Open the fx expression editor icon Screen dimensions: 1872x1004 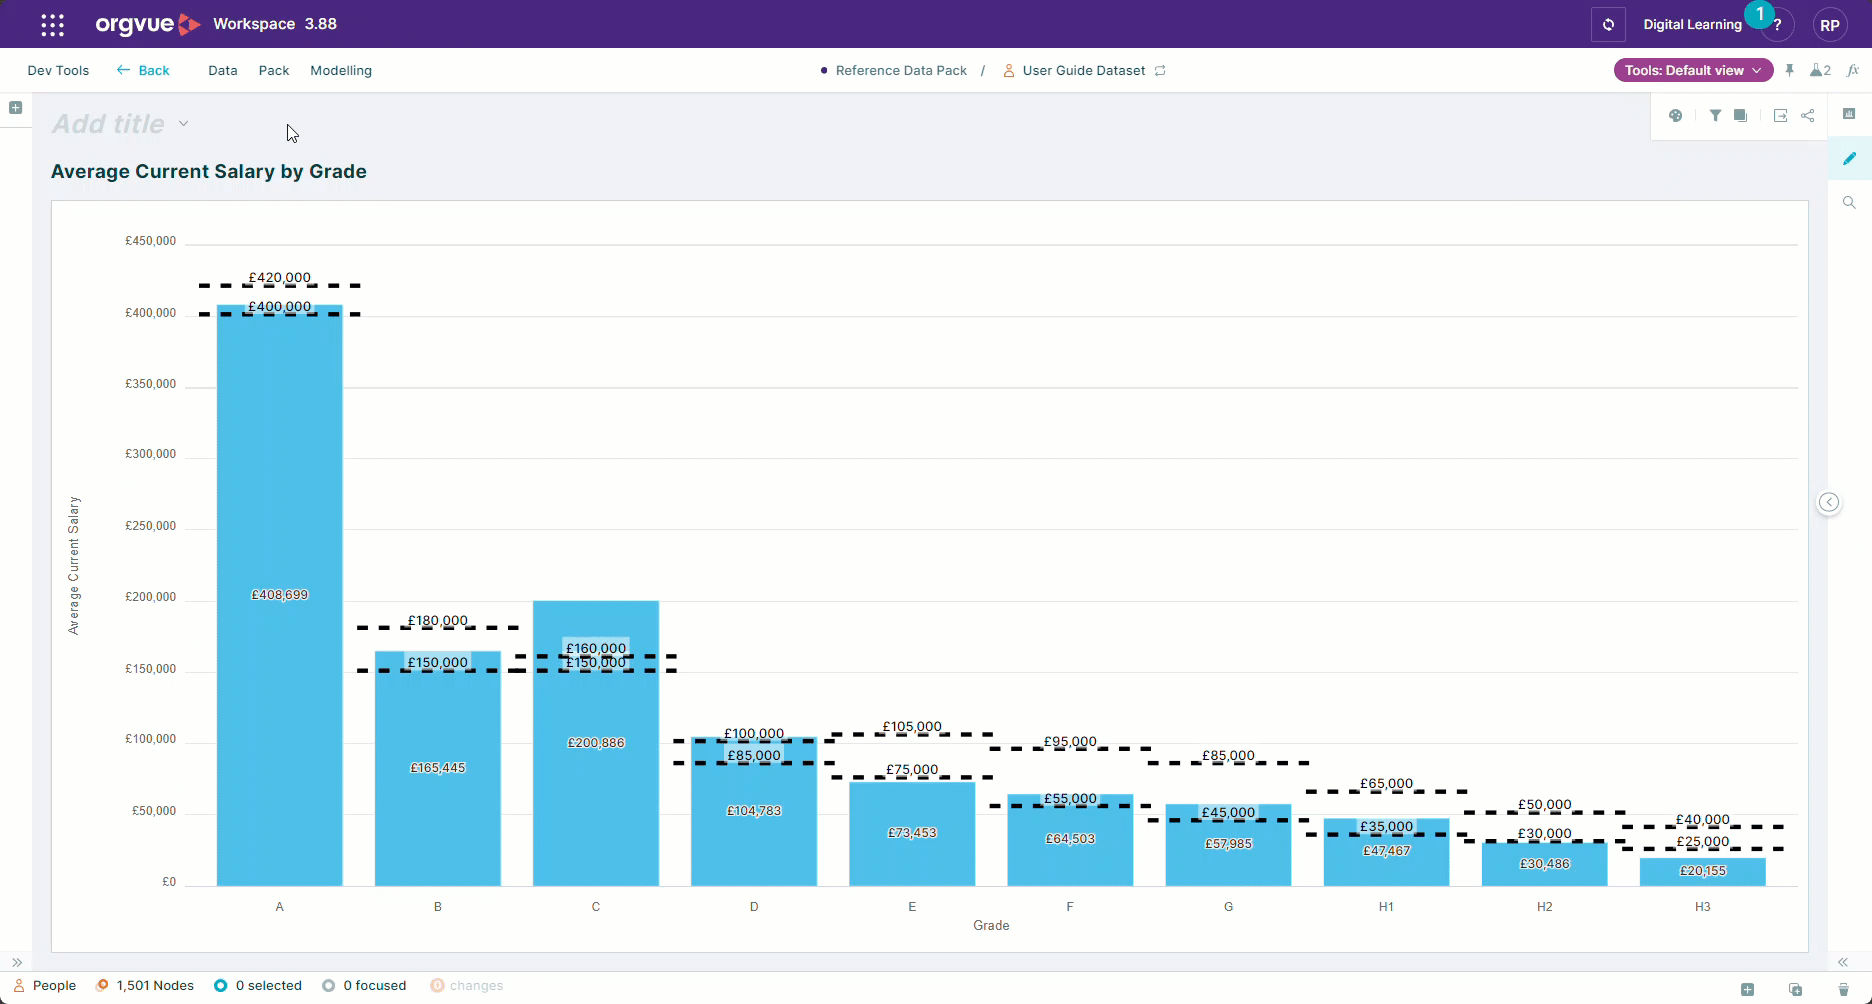point(1853,70)
